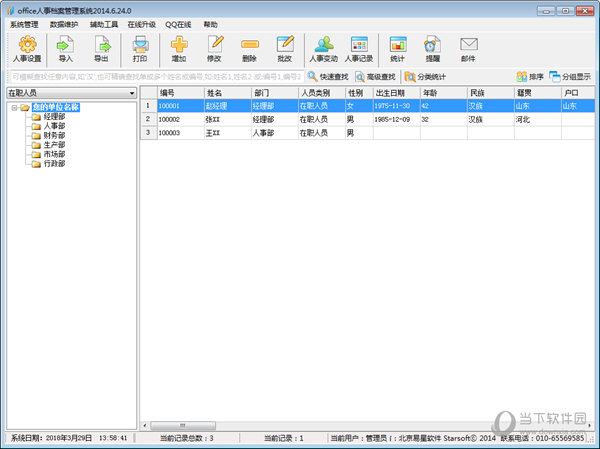
Task: Select 财务部 in the department tree
Action: (x=55, y=135)
